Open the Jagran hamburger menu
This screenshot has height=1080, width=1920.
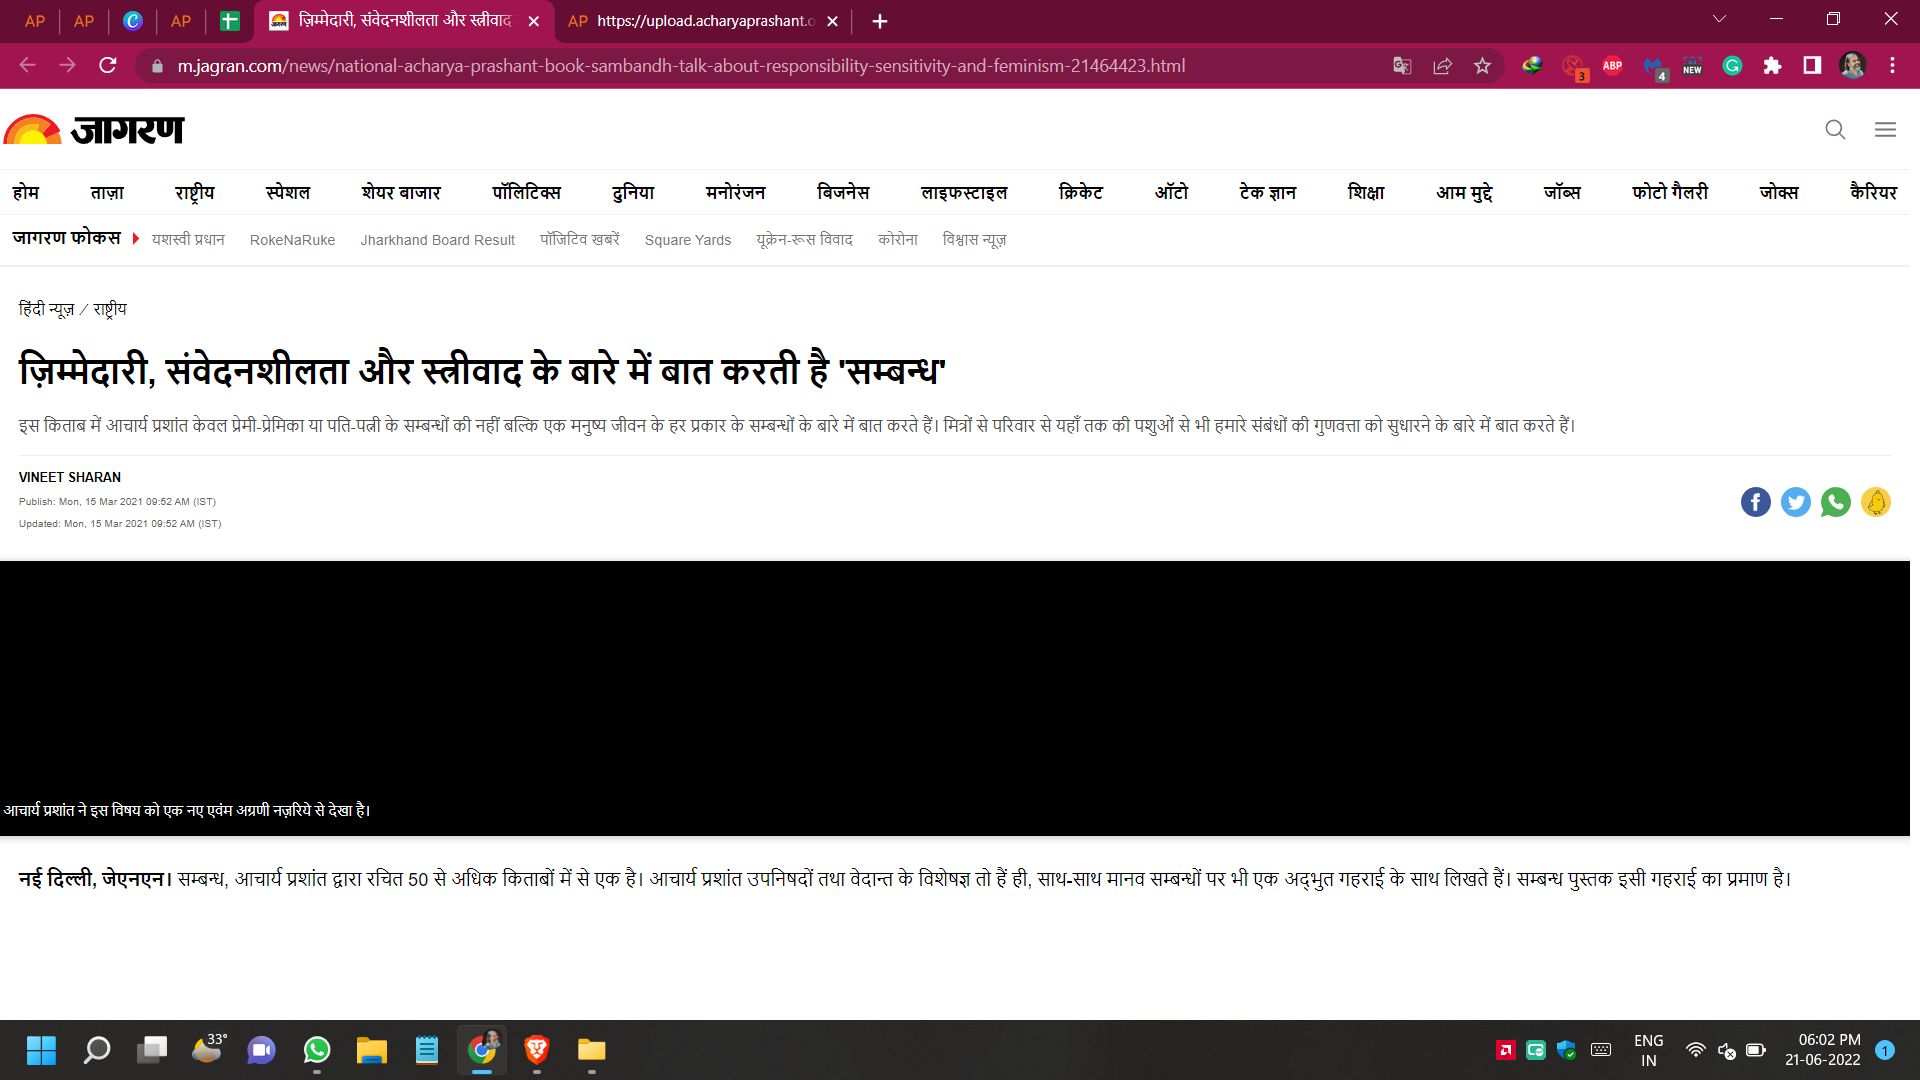point(1885,130)
